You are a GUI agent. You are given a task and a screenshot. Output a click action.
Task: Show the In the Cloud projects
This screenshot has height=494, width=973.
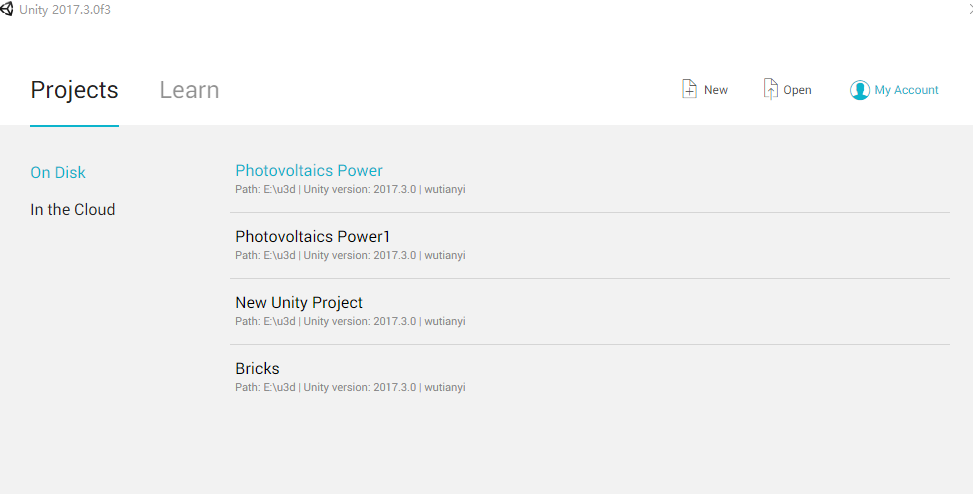click(73, 210)
